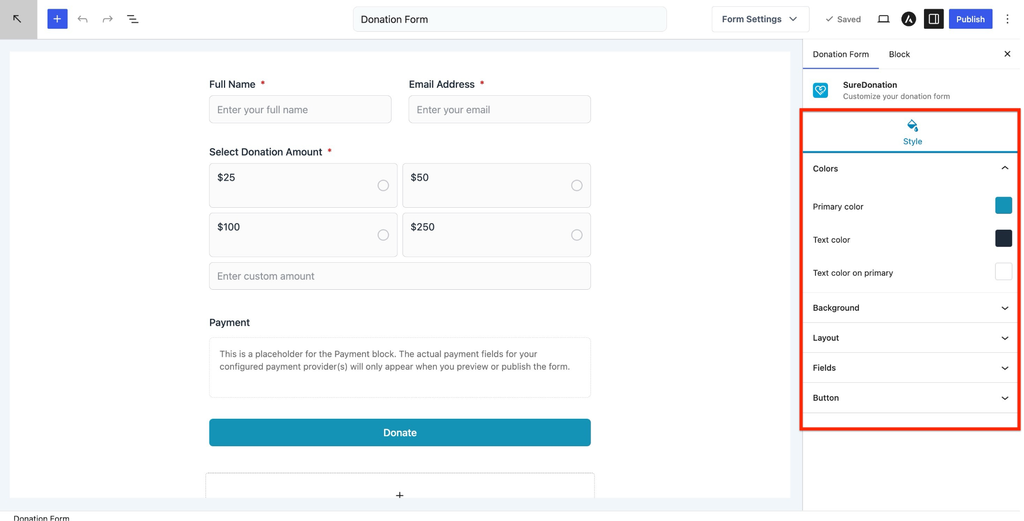The image size is (1024, 521).
Task: Collapse the Colors section
Action: 910,168
